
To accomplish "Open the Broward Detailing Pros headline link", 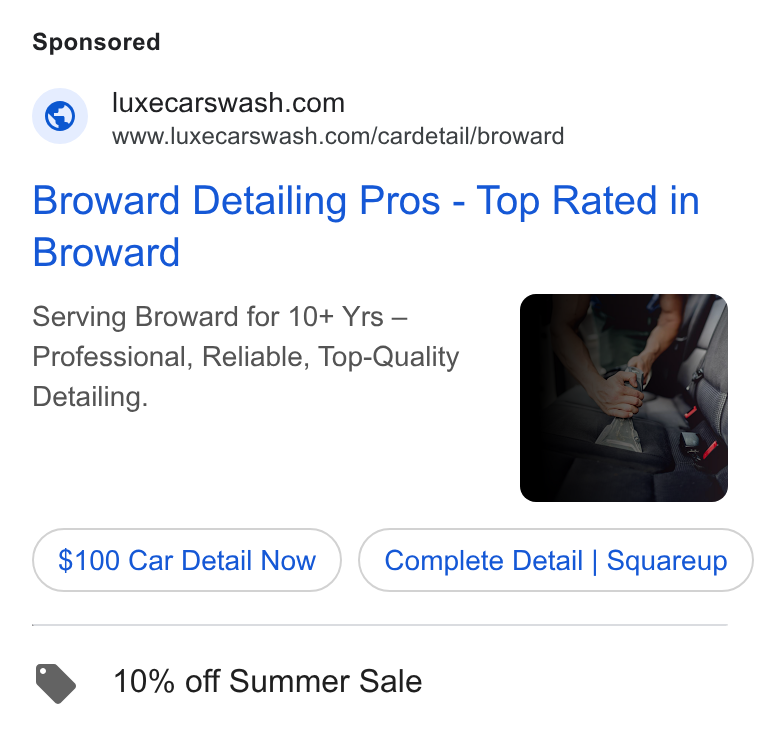I will click(x=366, y=226).
